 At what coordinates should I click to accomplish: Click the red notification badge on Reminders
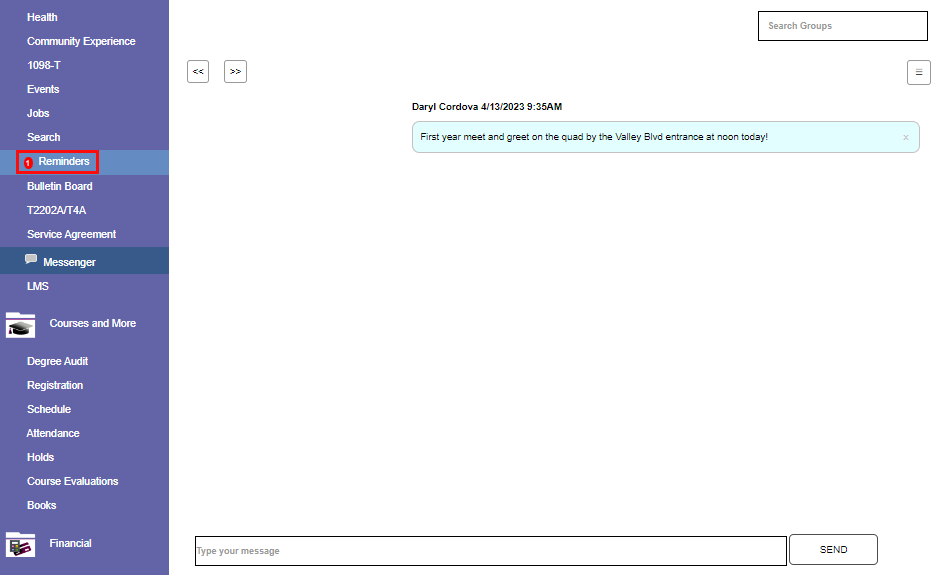pyautogui.click(x=28, y=162)
